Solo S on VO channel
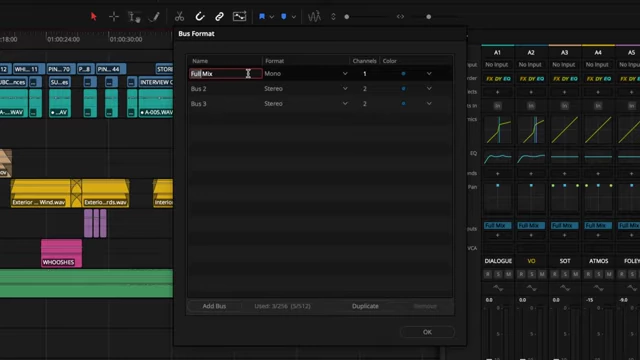 tap(531, 274)
